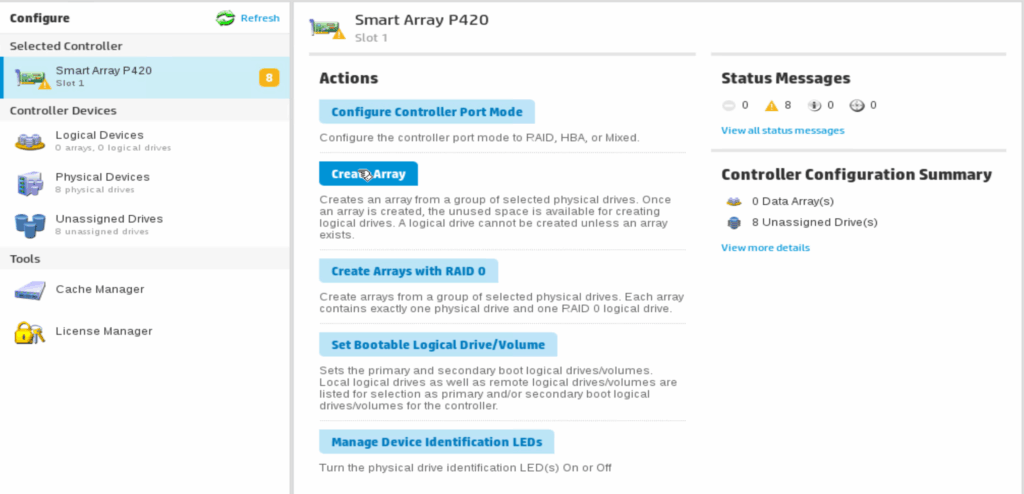This screenshot has width=1024, height=494.
Task: Click the Controller Devices section header
Action: point(63,111)
